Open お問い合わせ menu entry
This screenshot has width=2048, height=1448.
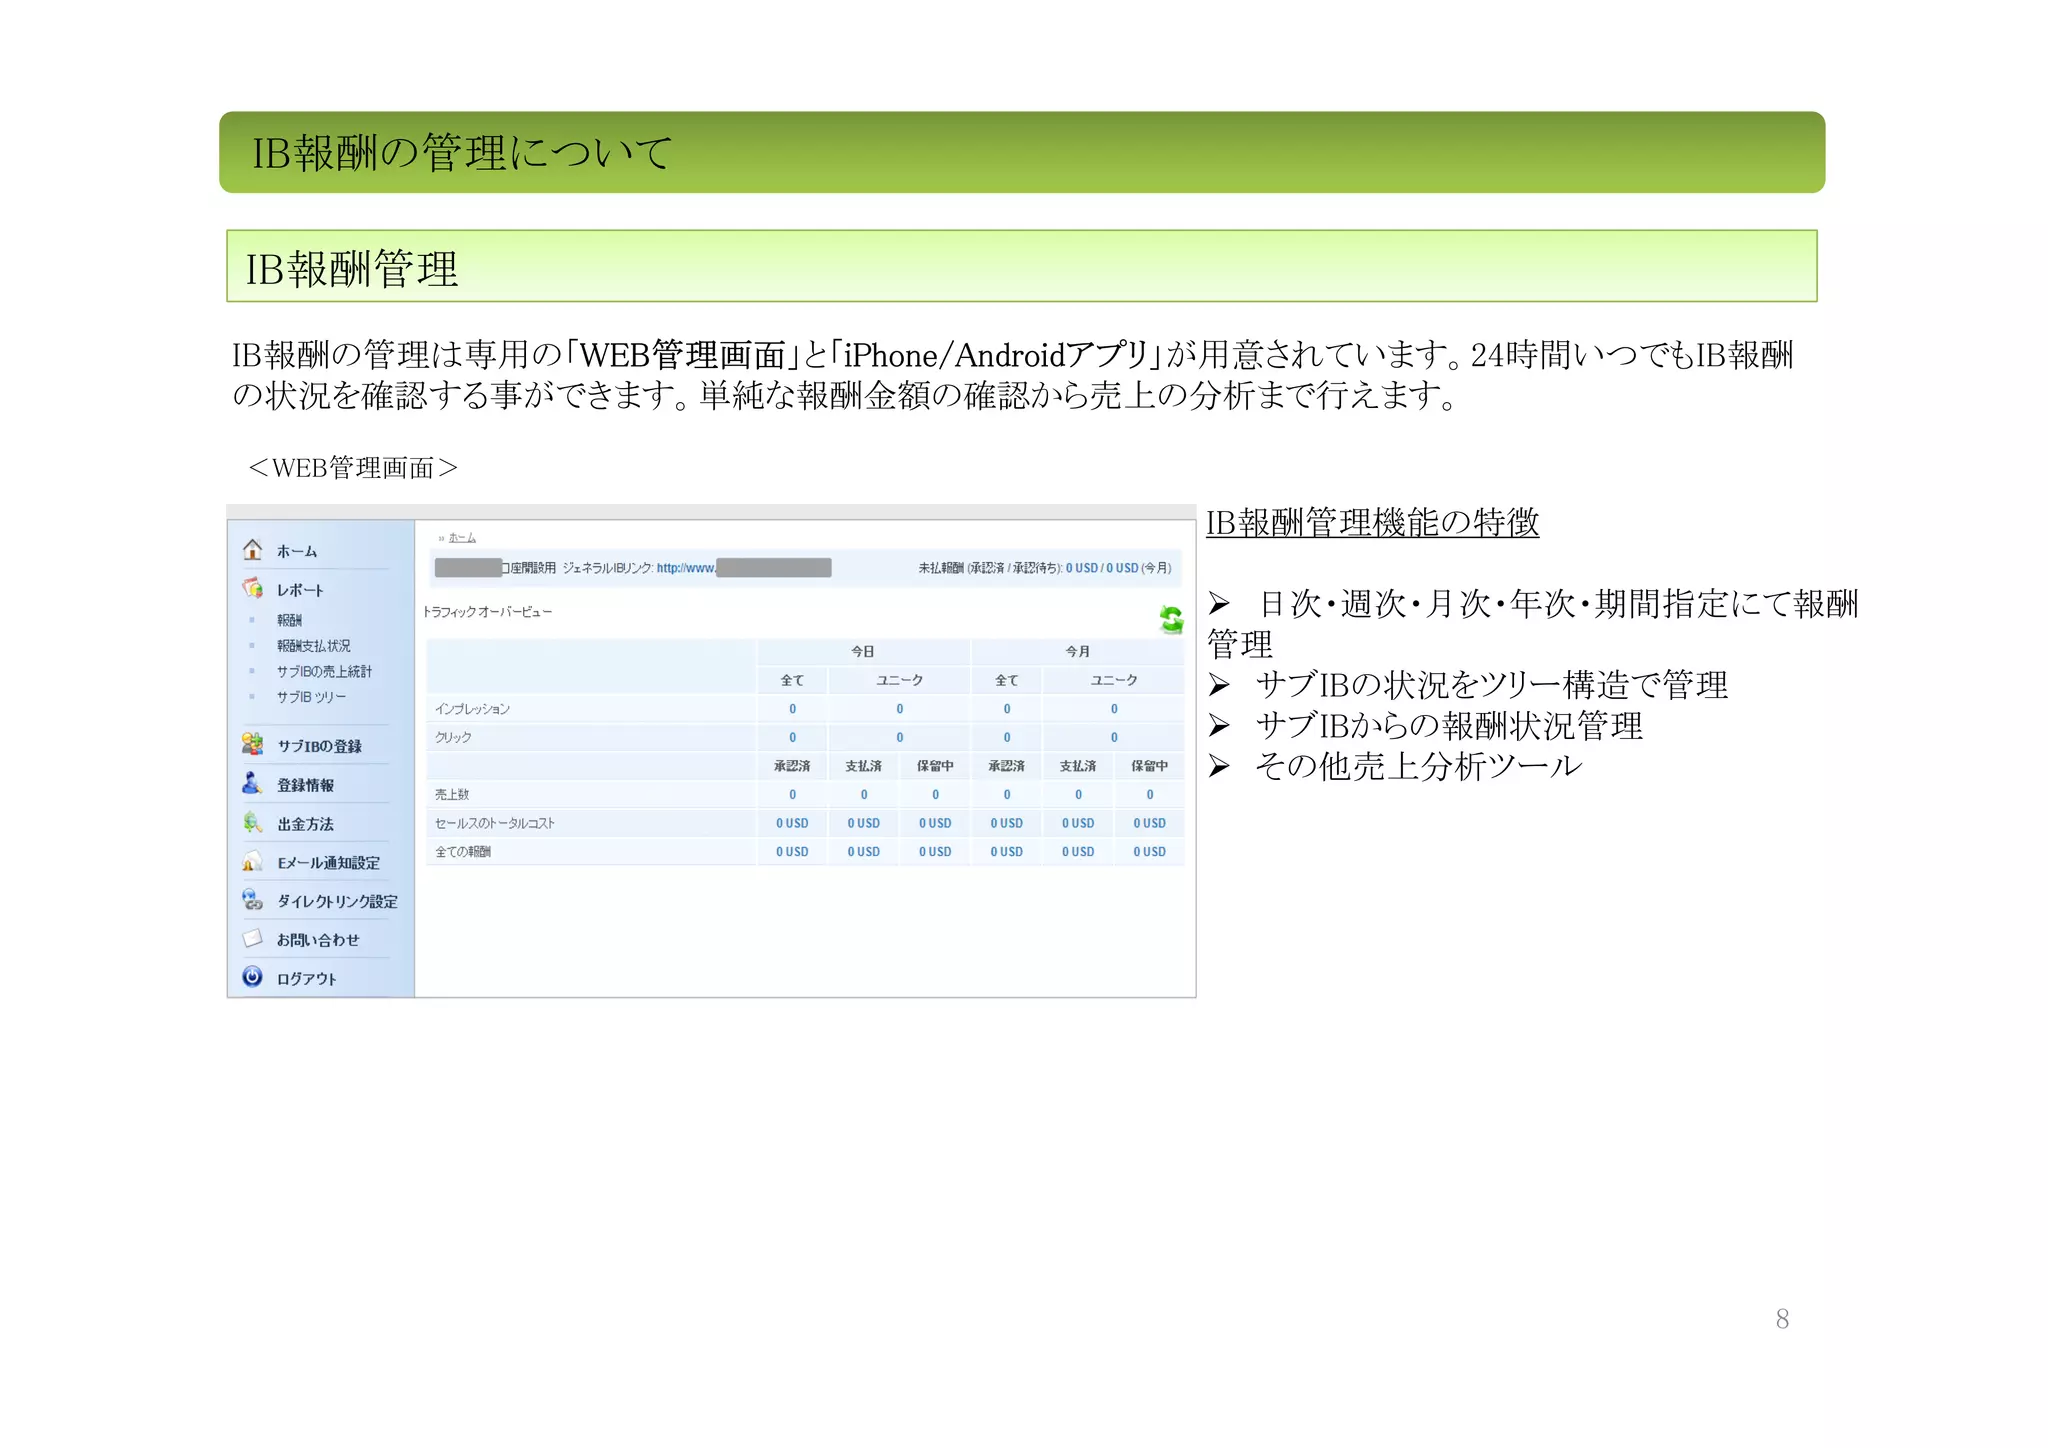(x=318, y=940)
